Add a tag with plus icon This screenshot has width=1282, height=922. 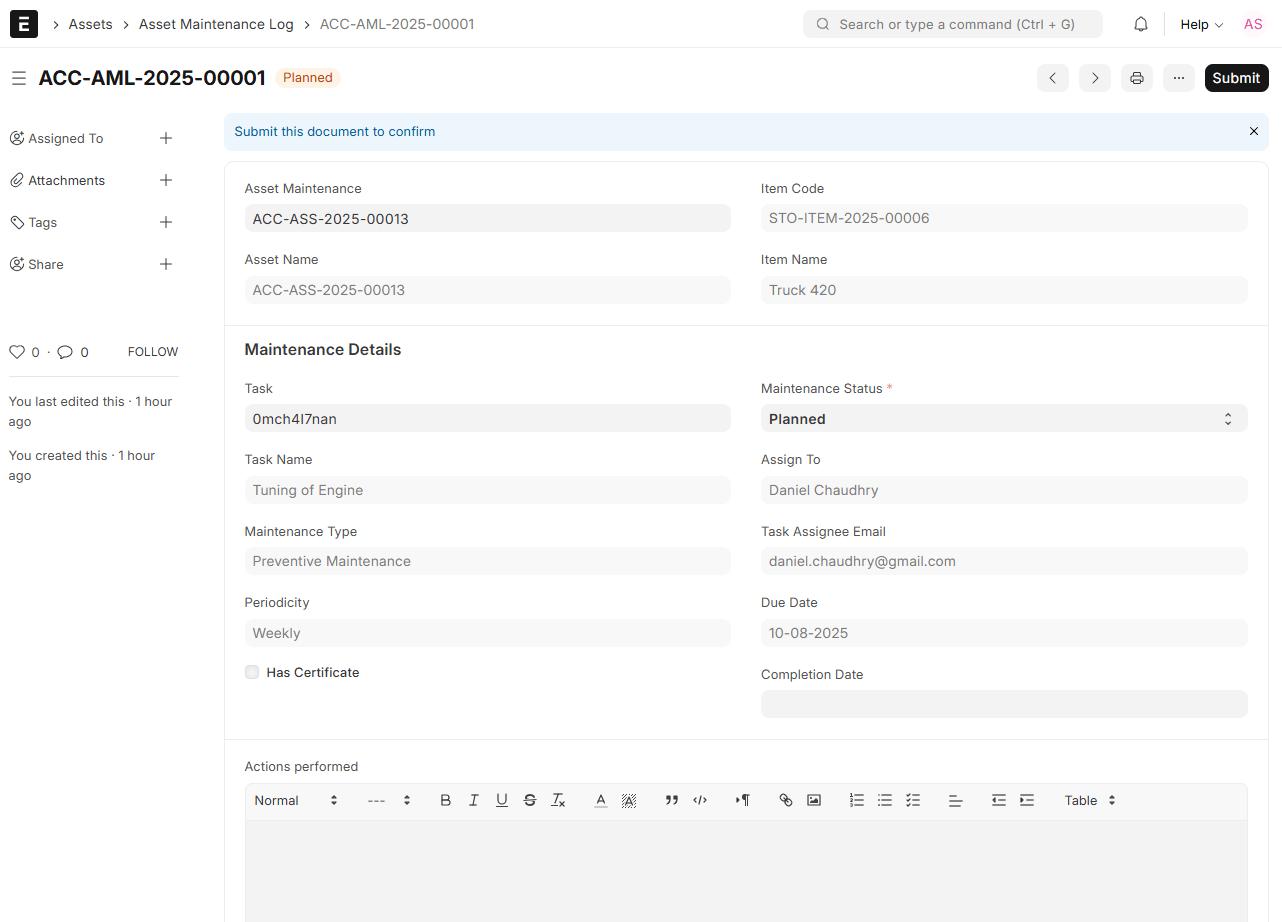166,222
